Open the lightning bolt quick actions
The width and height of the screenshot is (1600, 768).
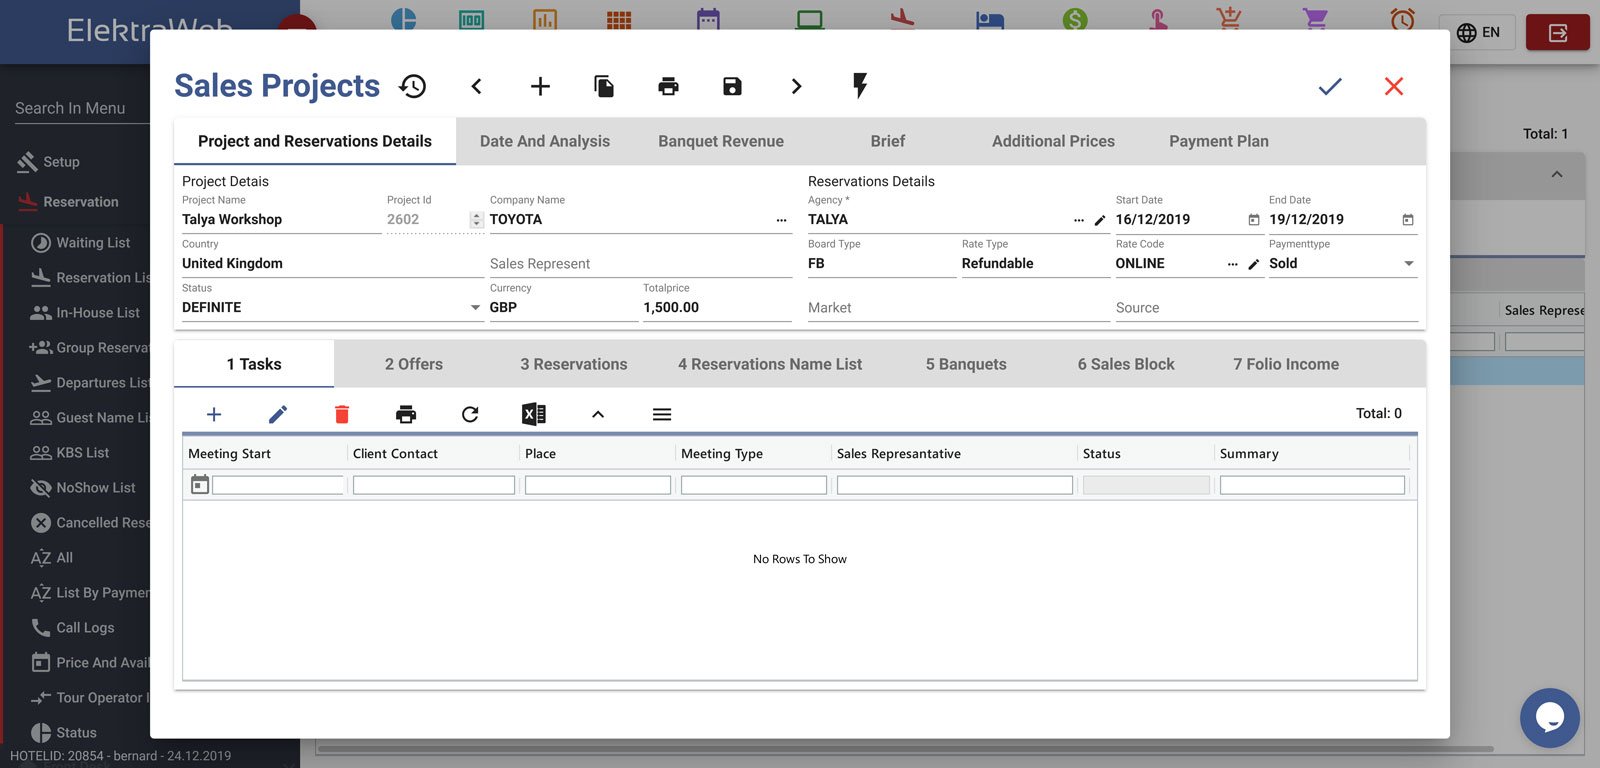coord(860,86)
